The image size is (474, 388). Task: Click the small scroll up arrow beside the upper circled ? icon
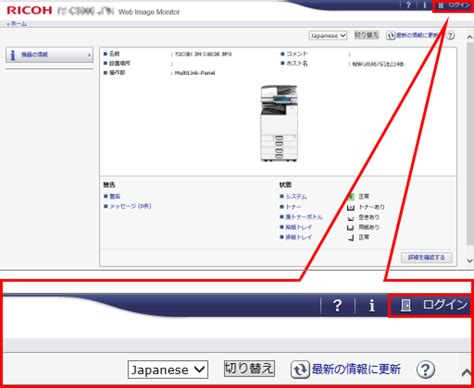tap(470, 36)
